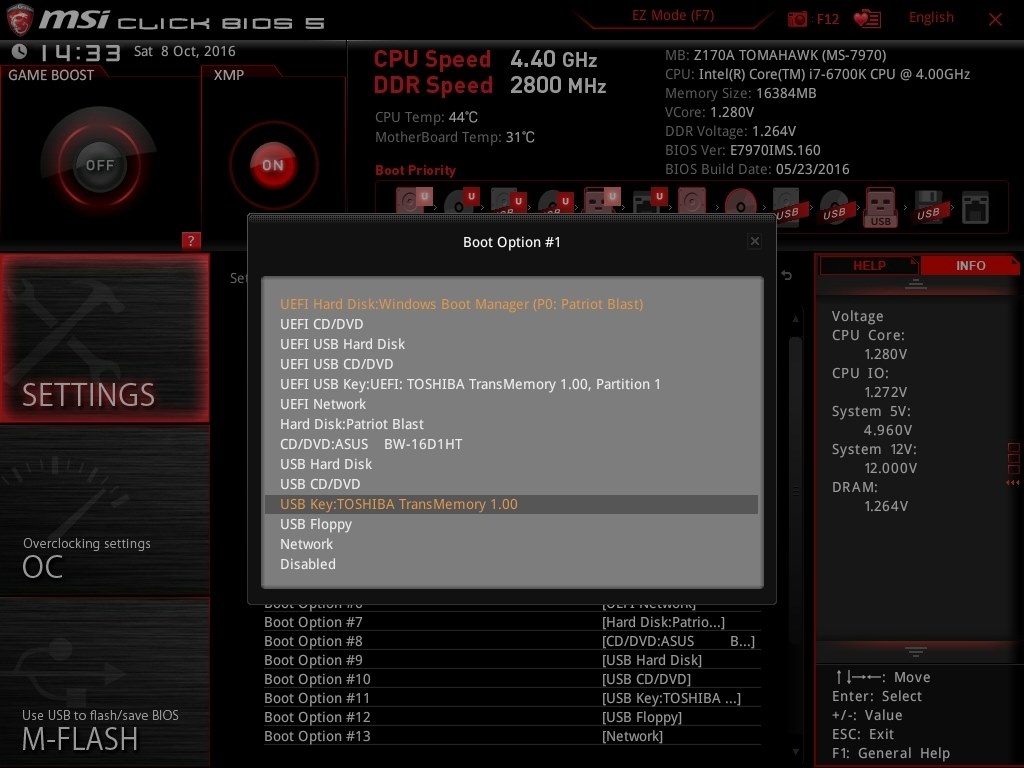Click the date Sat 8 Oct, 2016
This screenshot has height=768, width=1024.
[x=184, y=51]
